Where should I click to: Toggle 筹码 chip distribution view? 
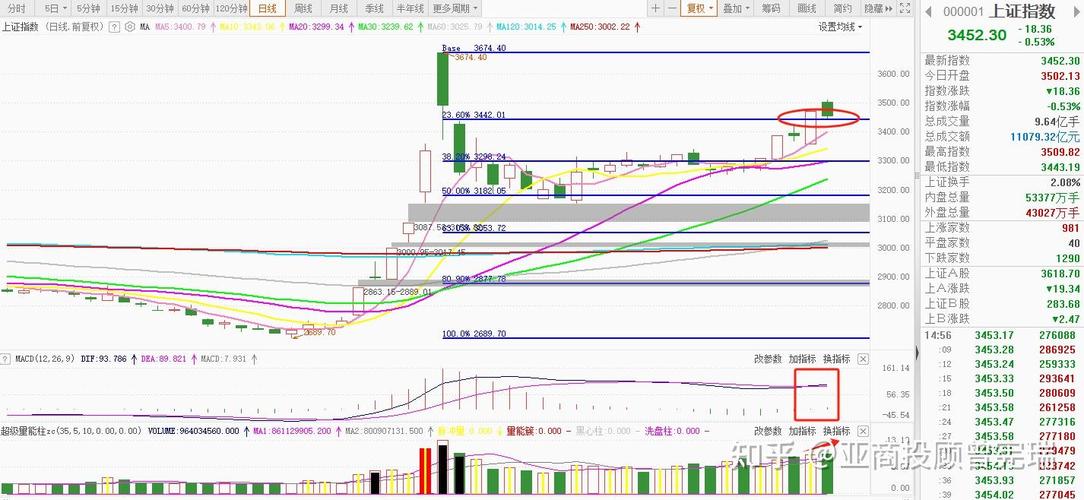pyautogui.click(x=770, y=8)
